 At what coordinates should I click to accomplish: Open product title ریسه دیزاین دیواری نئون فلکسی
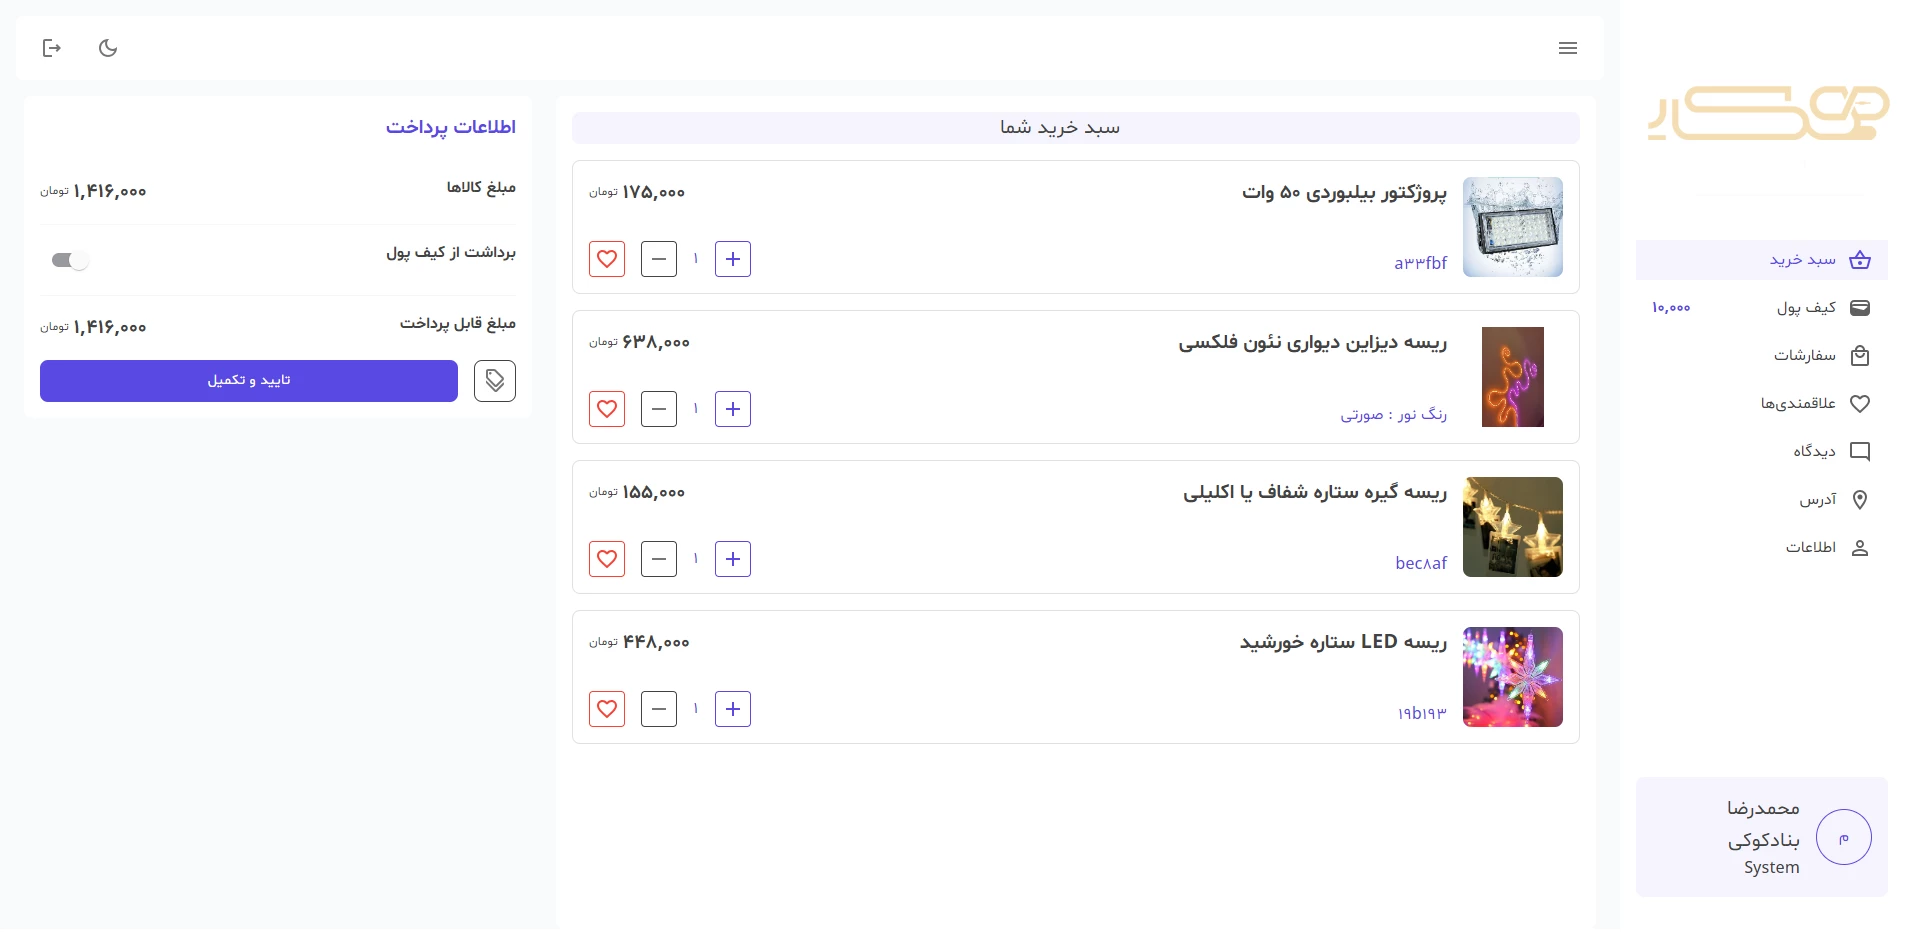click(x=1312, y=342)
